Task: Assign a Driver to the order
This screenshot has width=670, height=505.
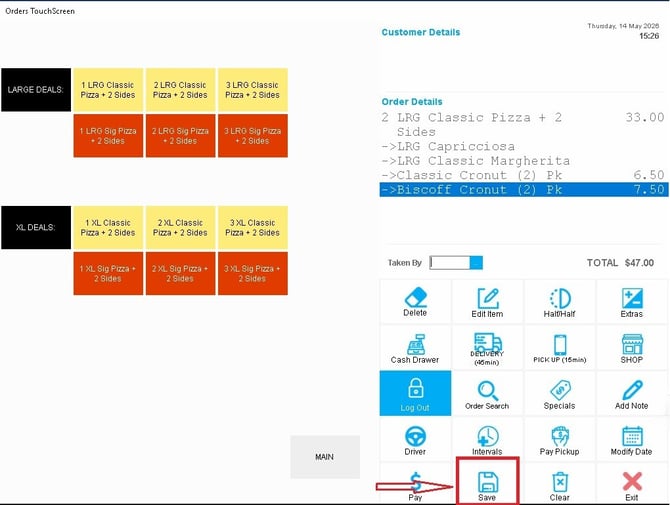Action: 415,440
